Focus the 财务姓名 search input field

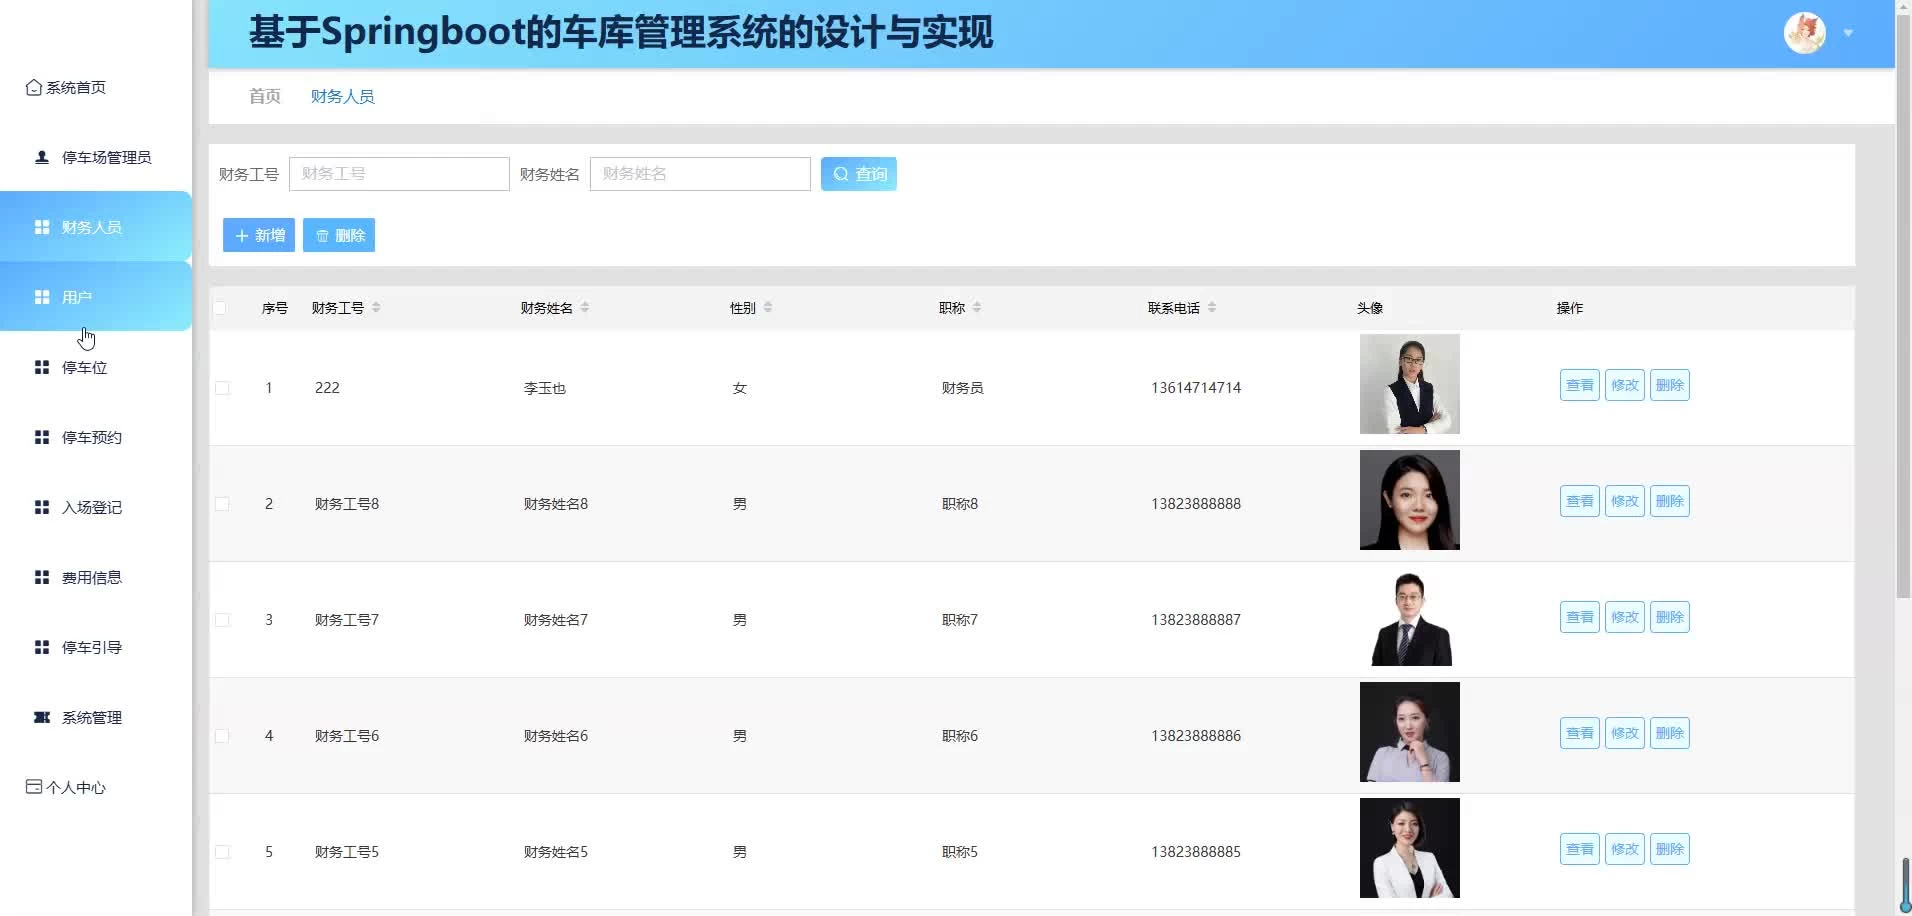point(699,174)
